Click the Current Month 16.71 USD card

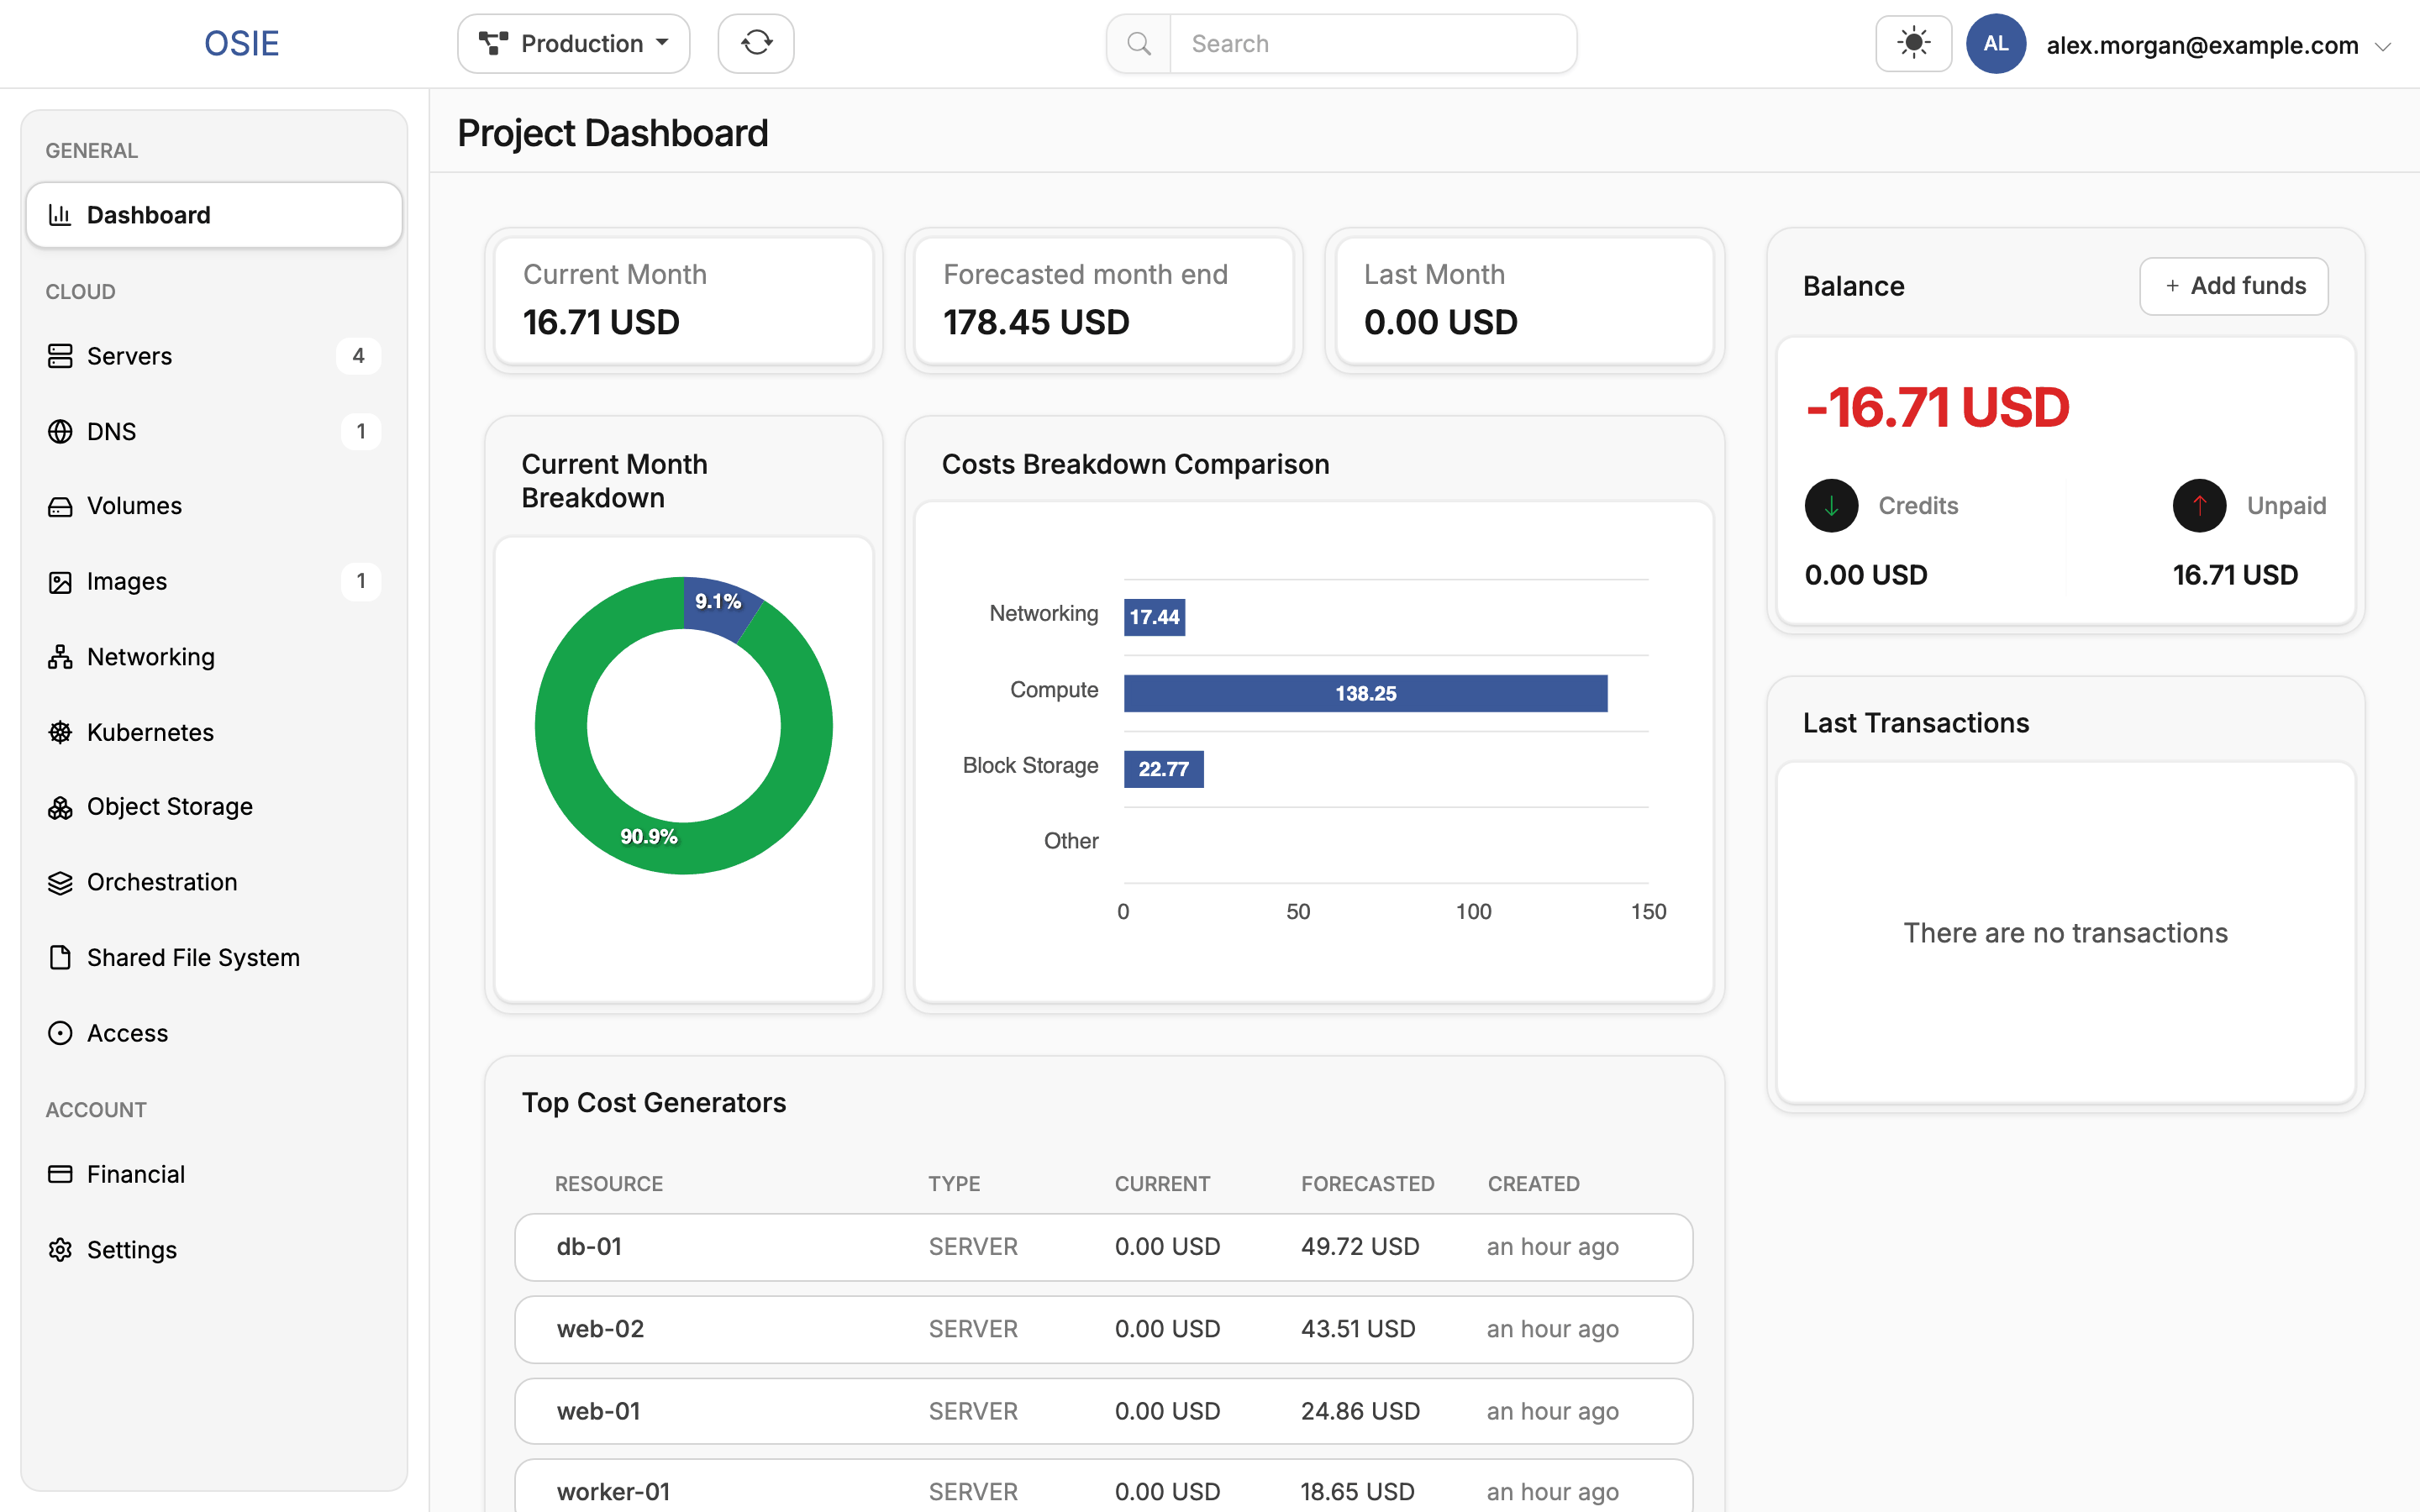pyautogui.click(x=684, y=300)
